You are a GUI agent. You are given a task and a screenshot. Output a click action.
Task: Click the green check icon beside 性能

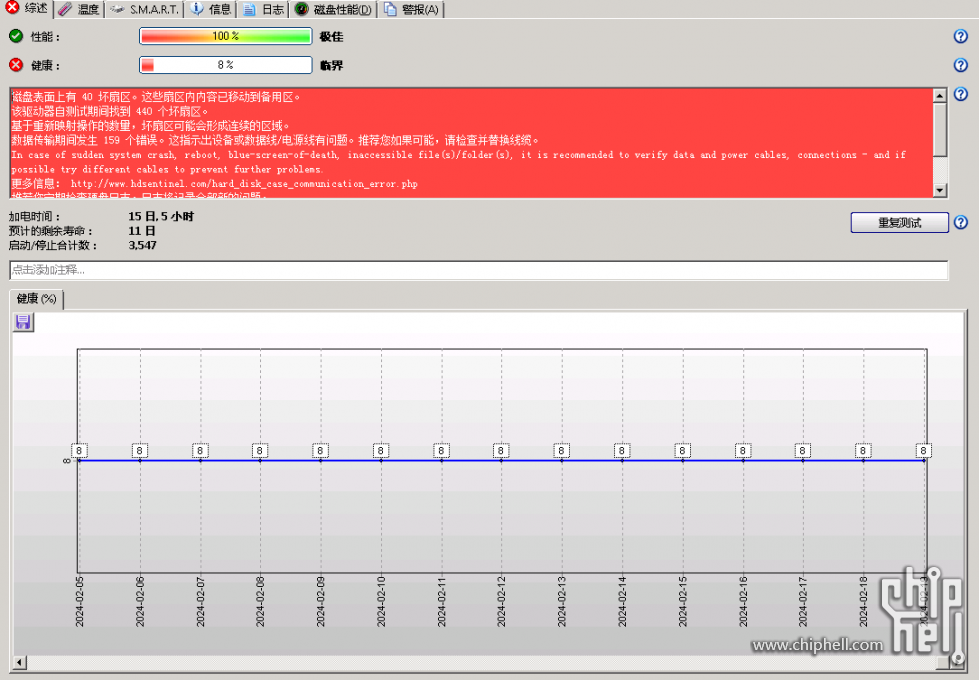pos(16,36)
